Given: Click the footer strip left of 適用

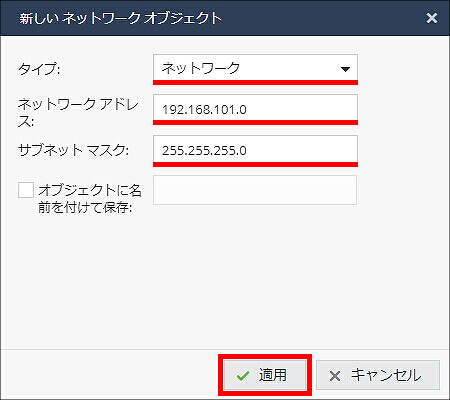Looking at the screenshot, I should [x=110, y=375].
